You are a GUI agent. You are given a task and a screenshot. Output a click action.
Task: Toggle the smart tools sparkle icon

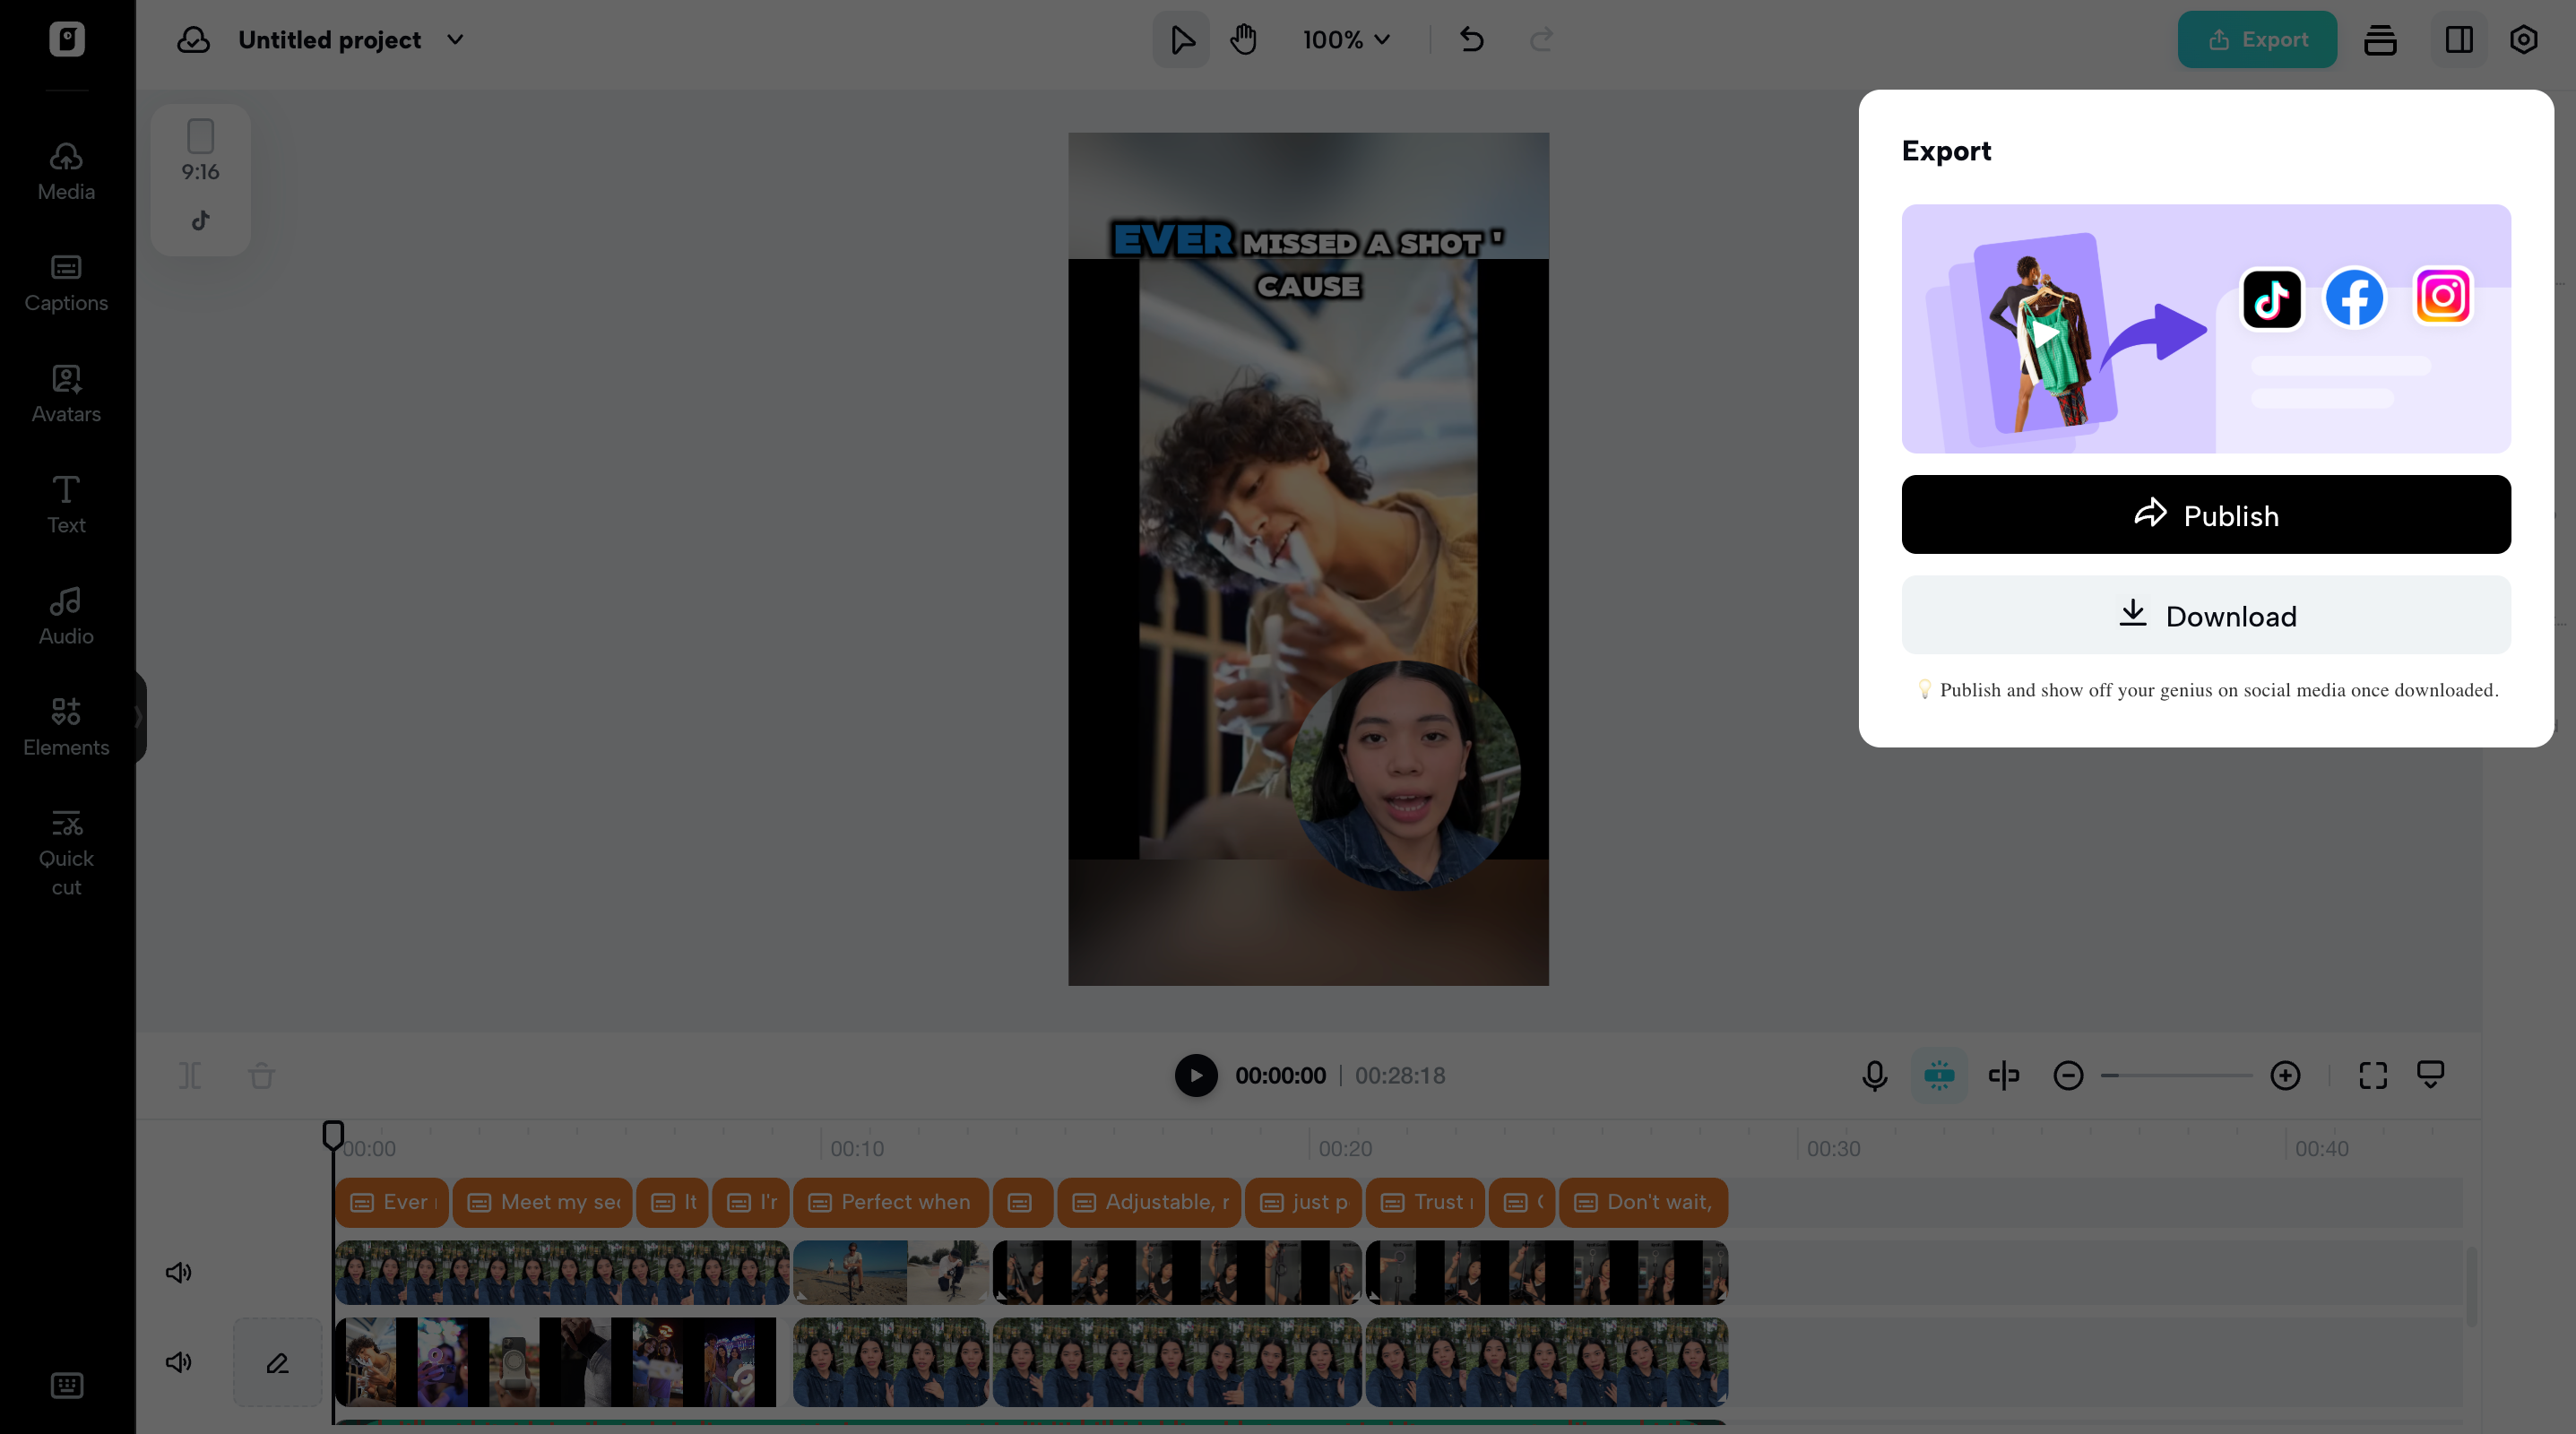(1938, 1075)
